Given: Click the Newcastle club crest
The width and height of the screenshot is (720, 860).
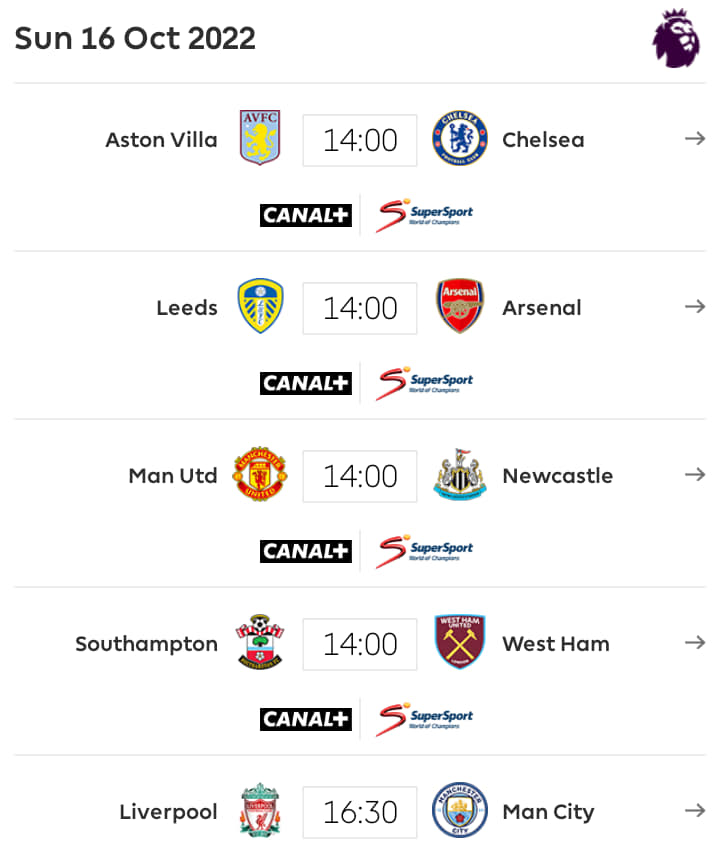Looking at the screenshot, I should pos(460,475).
